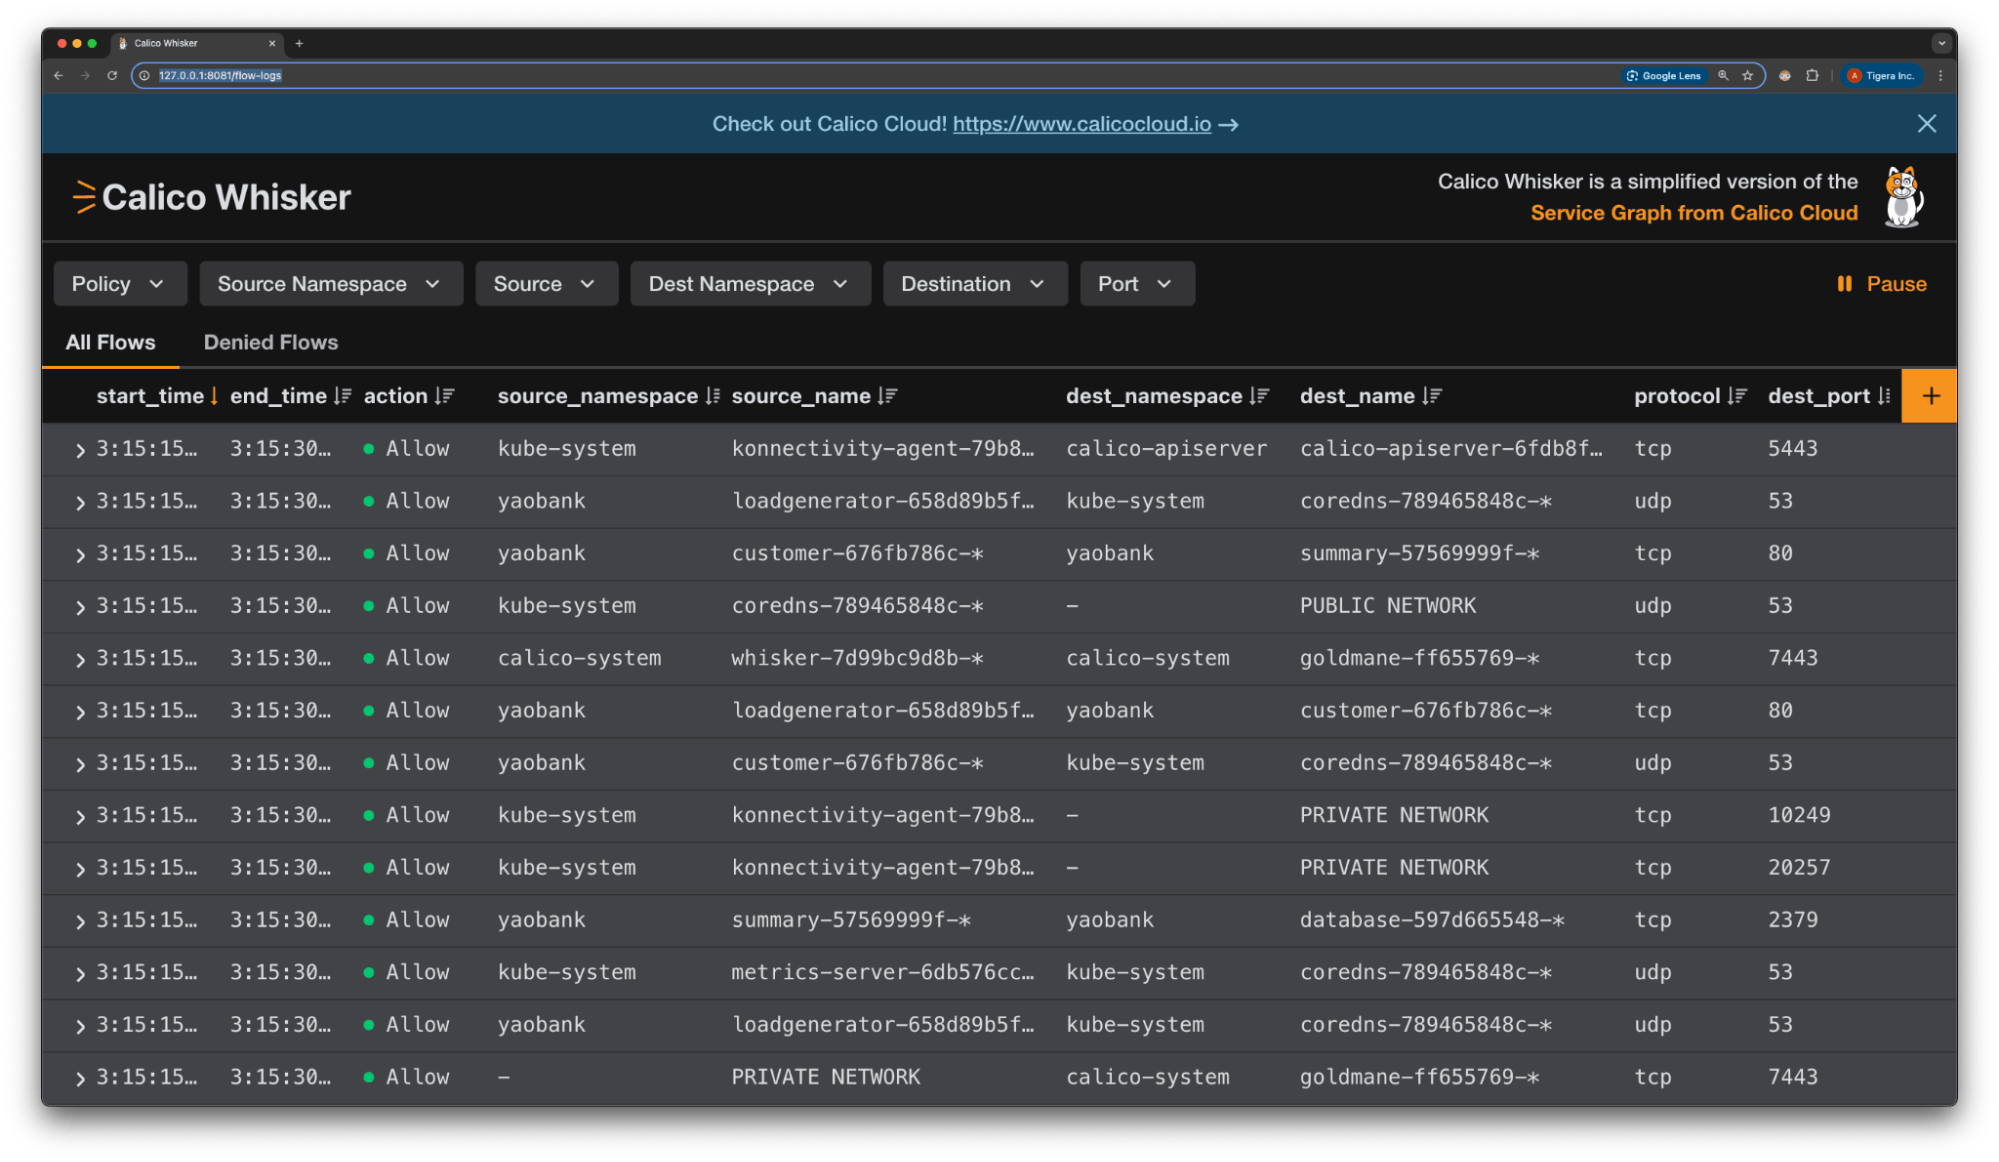Expand the whisker to goldmane flow row
Screen dimensions: 1999x1162
pyautogui.click(x=80, y=660)
